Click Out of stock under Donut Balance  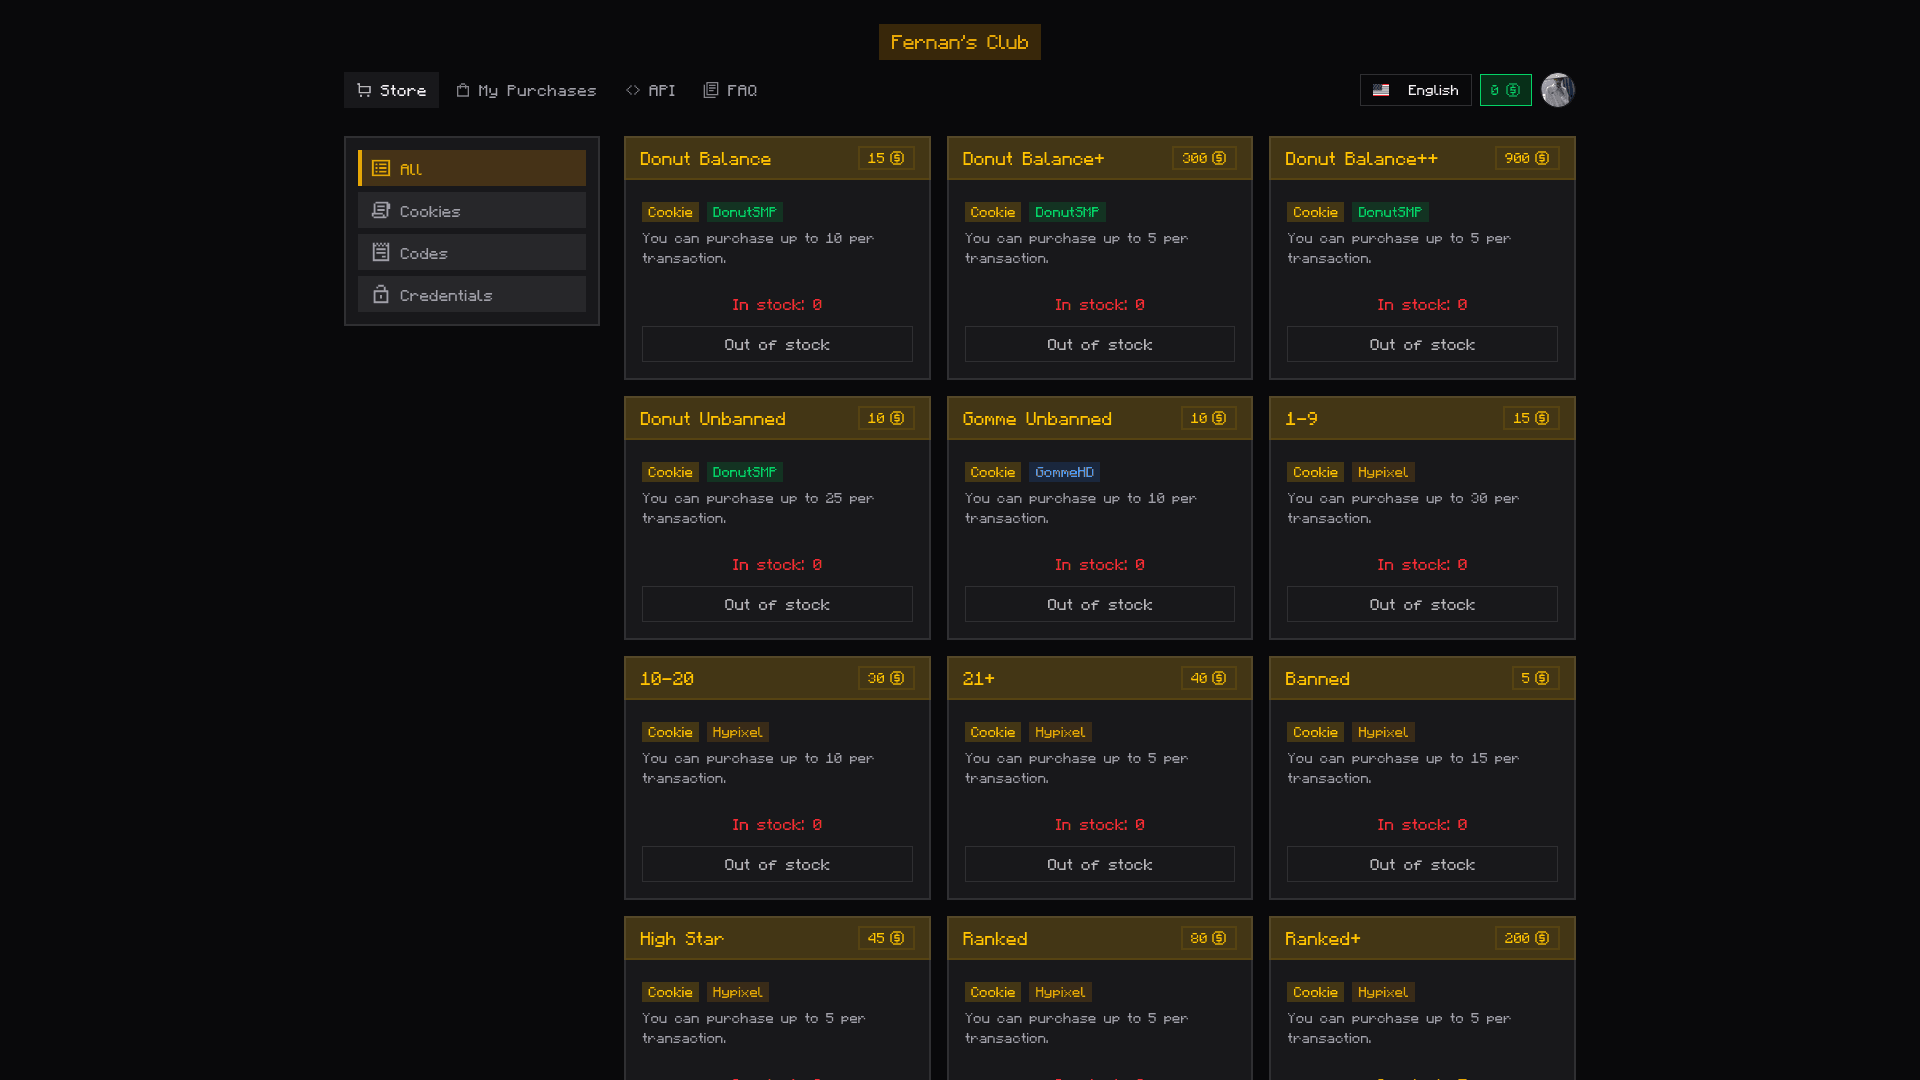(777, 344)
